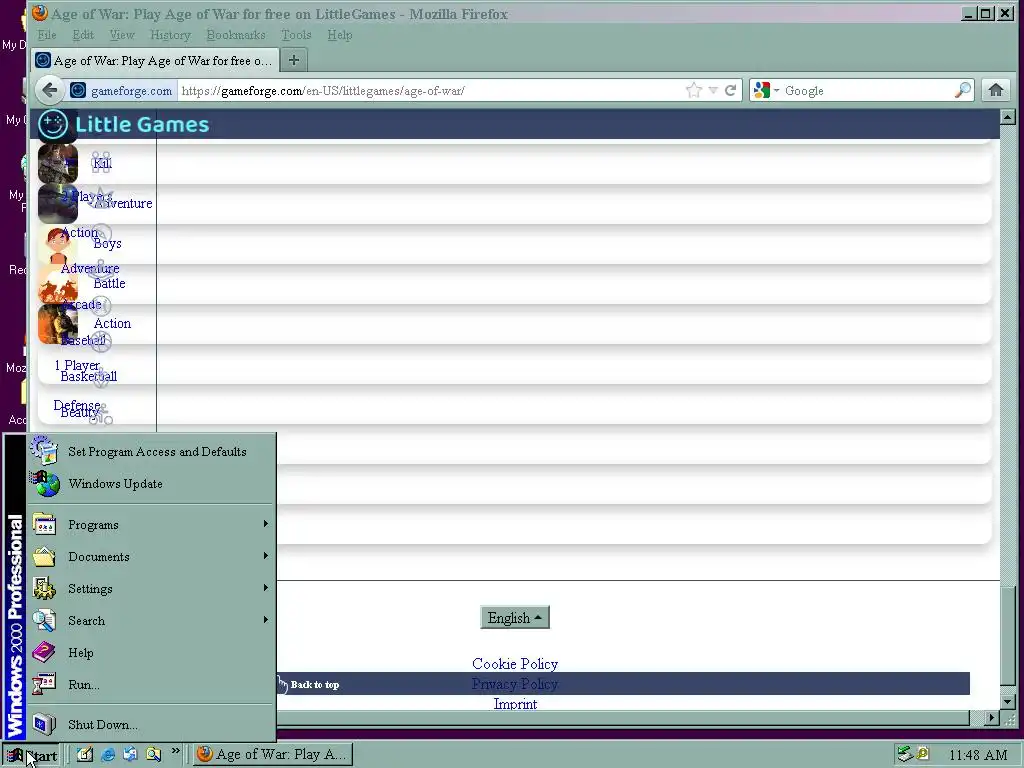Image resolution: width=1024 pixels, height=768 pixels.
Task: Expand the Documents submenu
Action: point(152,556)
